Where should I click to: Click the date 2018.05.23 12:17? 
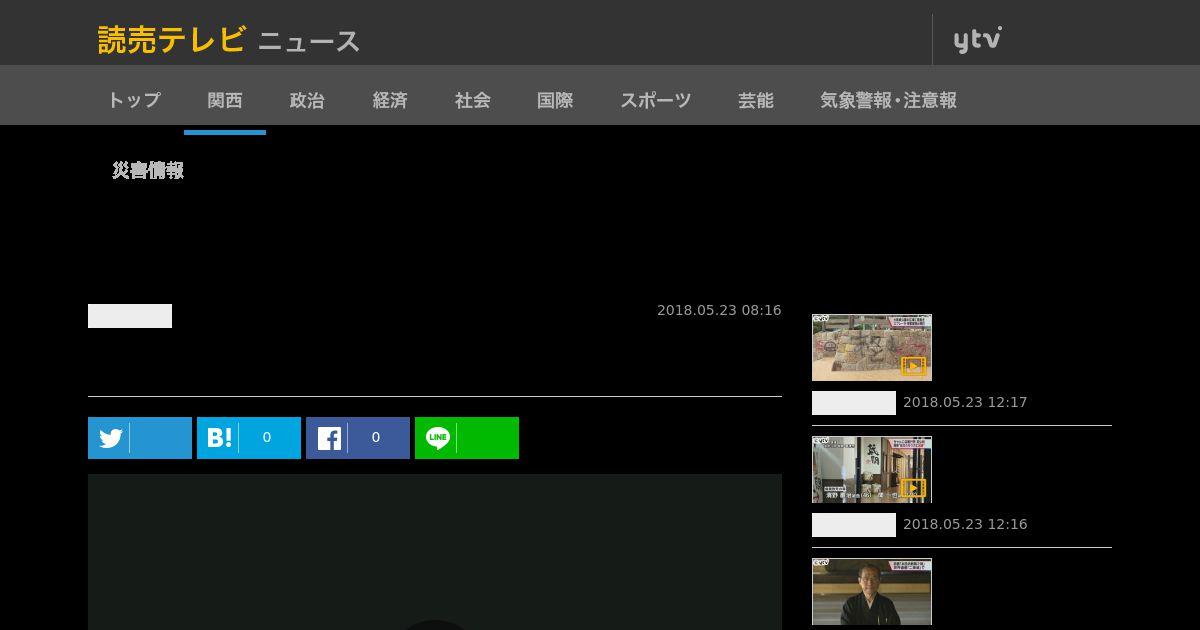point(965,402)
